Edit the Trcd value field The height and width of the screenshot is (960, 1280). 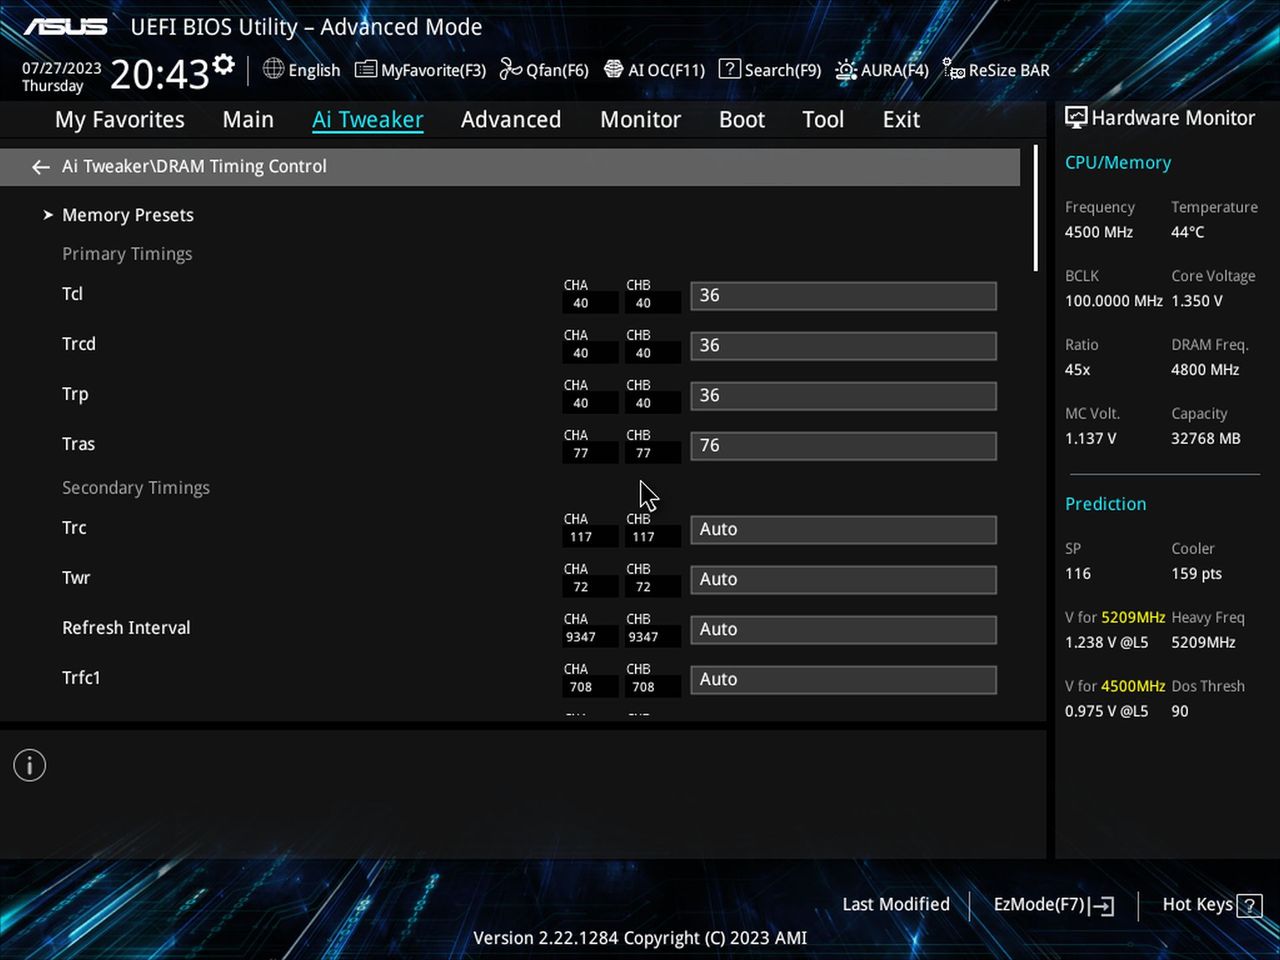[843, 346]
